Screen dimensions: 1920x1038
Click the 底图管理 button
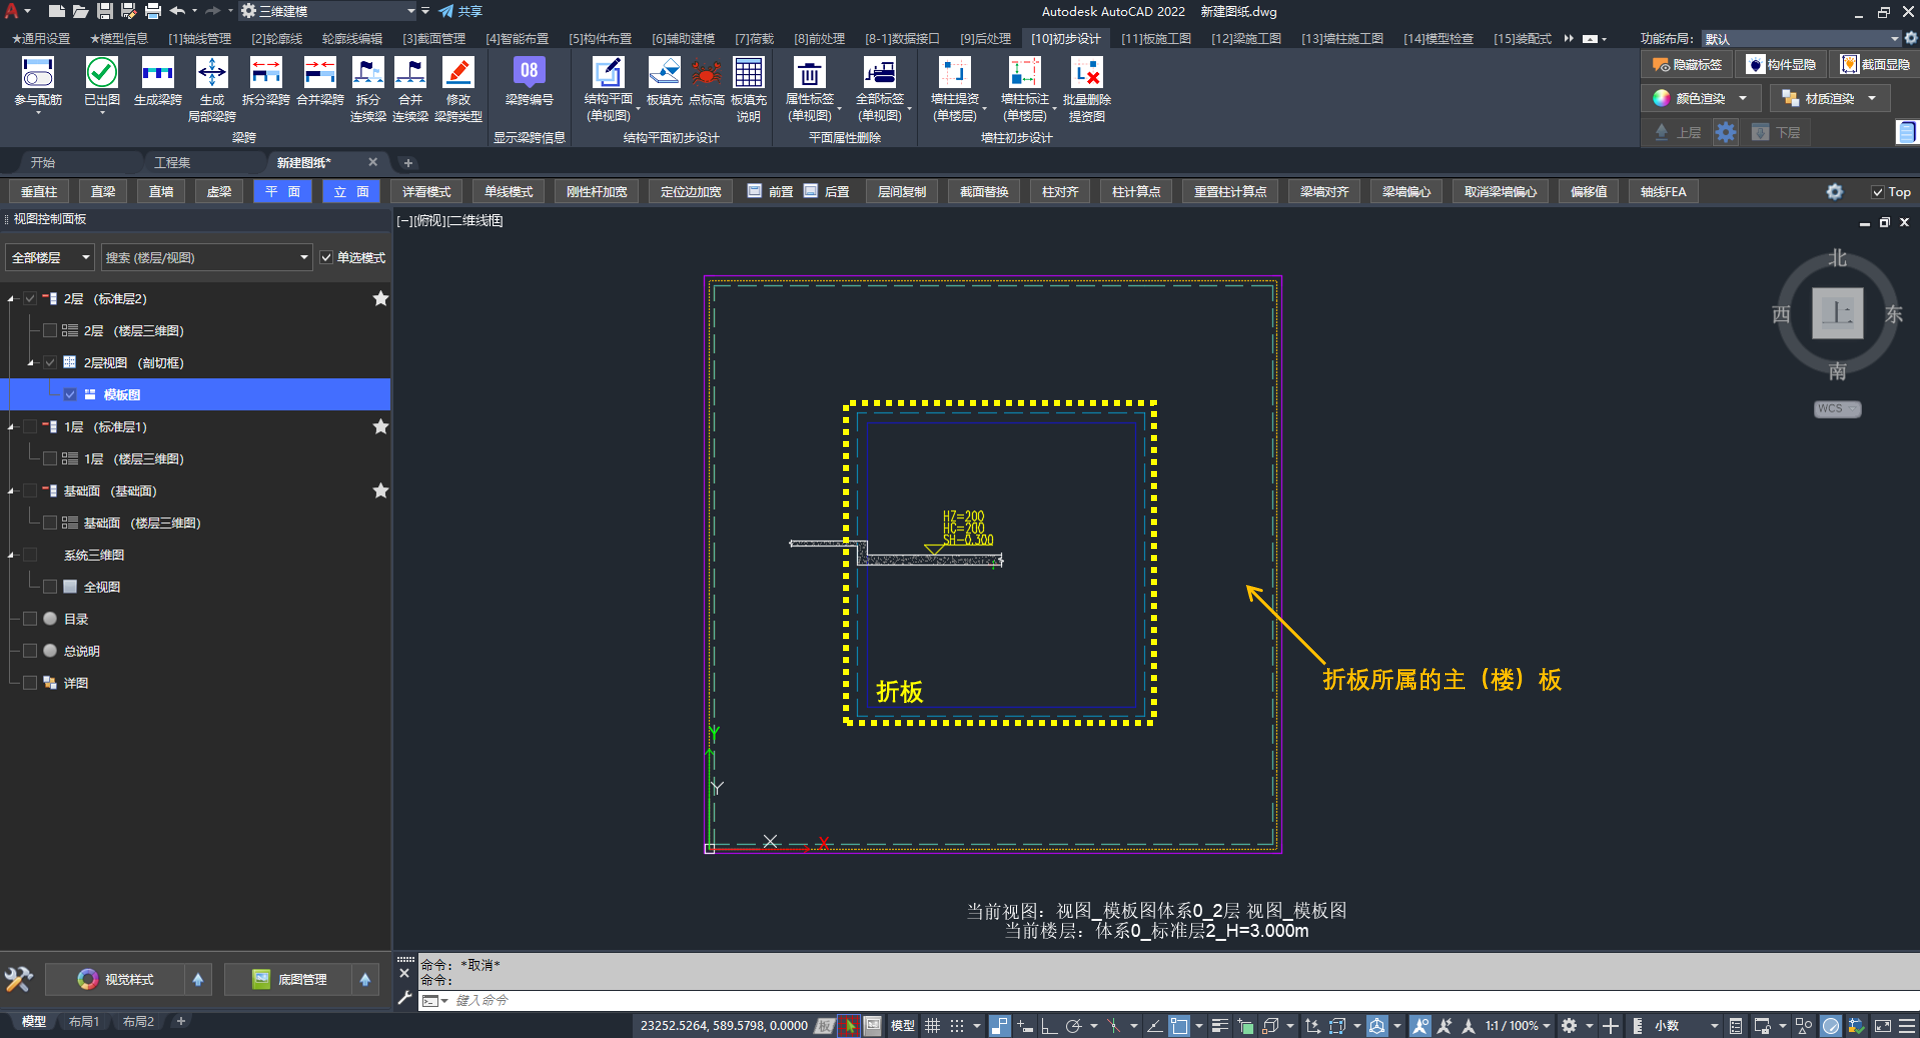(x=290, y=979)
